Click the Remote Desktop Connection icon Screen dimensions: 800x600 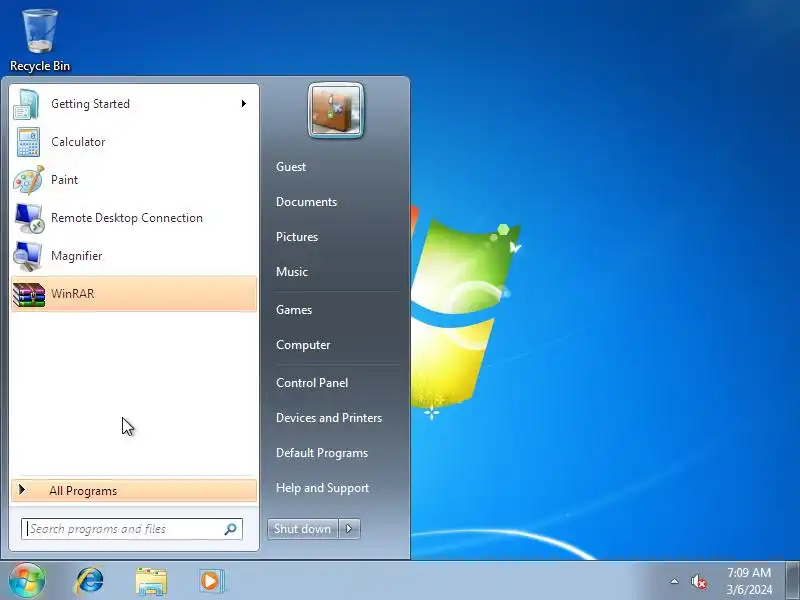click(x=29, y=218)
